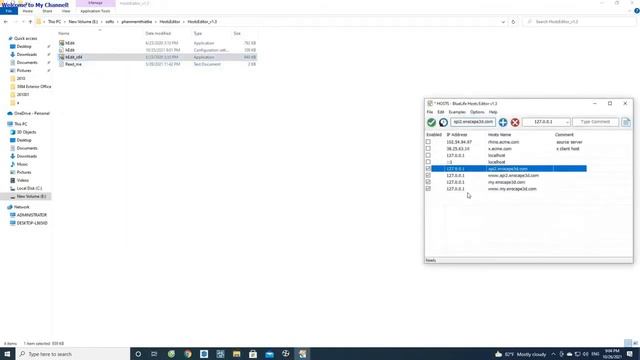The image size is (640, 360).
Task: Click the Task View icon on taskbar
Action: (x=154, y=354)
